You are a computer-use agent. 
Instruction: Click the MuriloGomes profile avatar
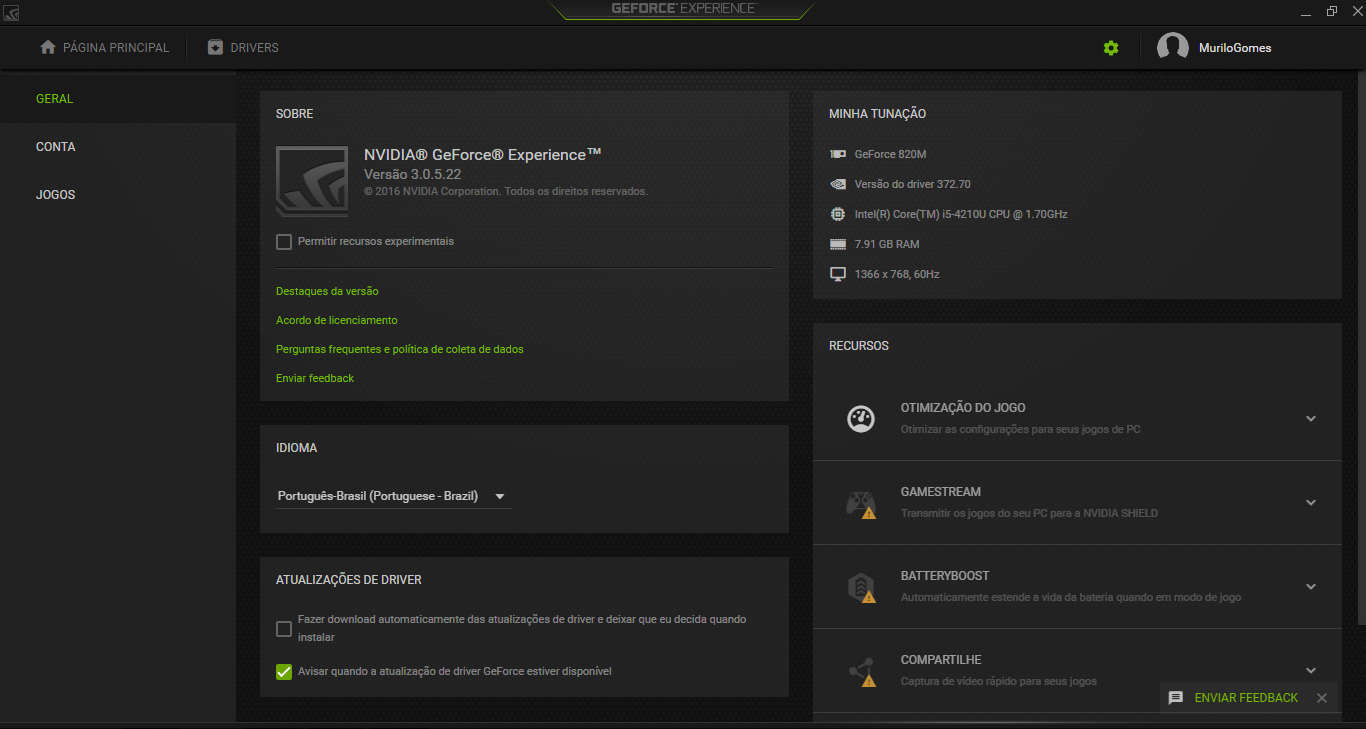(x=1173, y=47)
